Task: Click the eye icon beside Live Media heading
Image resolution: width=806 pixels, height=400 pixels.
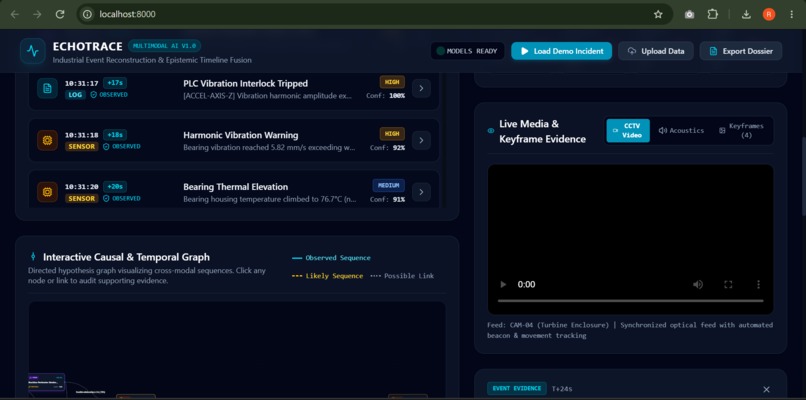Action: pyautogui.click(x=490, y=131)
